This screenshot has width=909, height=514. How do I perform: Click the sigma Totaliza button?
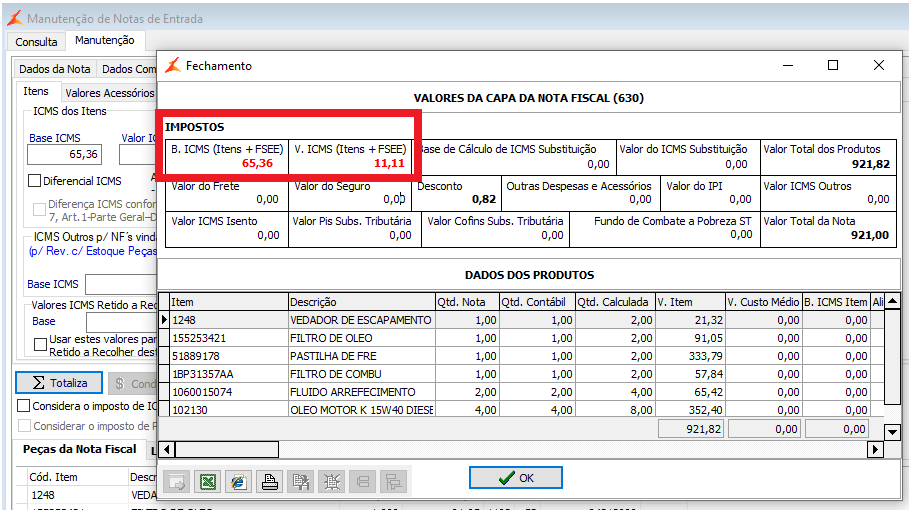59,383
